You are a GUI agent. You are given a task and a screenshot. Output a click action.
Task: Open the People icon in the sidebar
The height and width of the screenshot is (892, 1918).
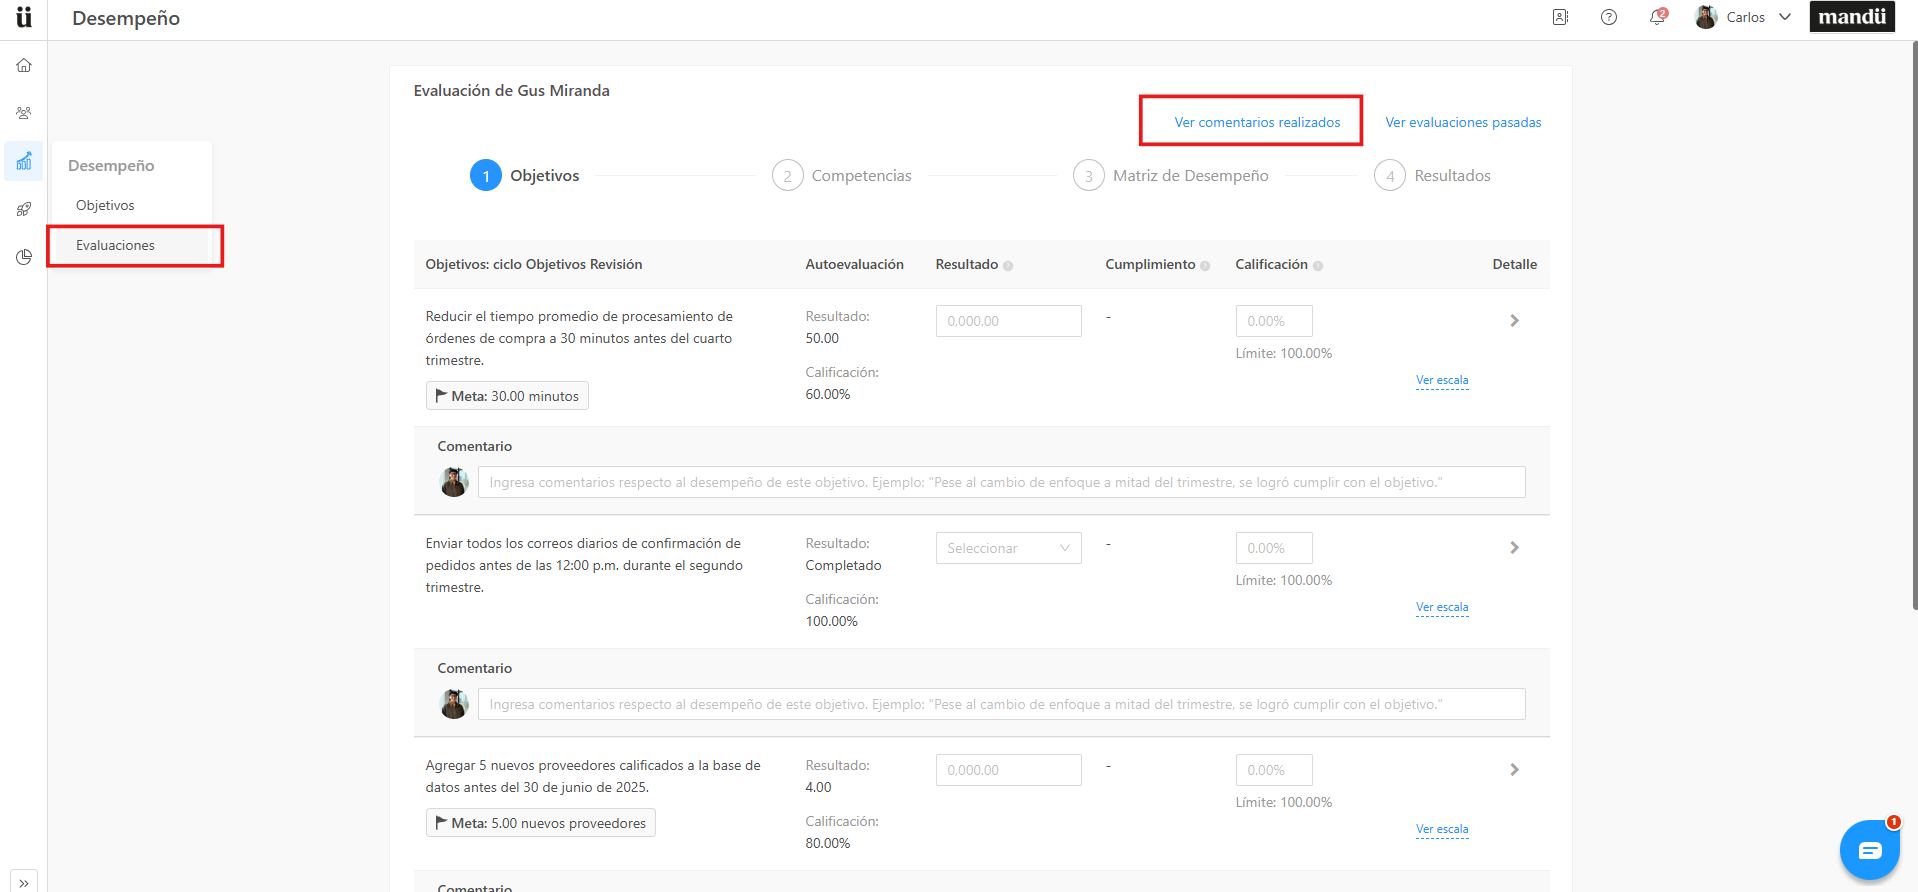click(x=24, y=113)
